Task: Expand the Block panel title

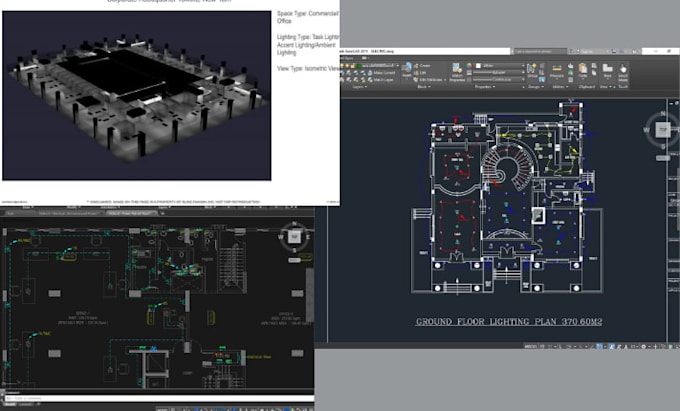Action: tap(424, 87)
